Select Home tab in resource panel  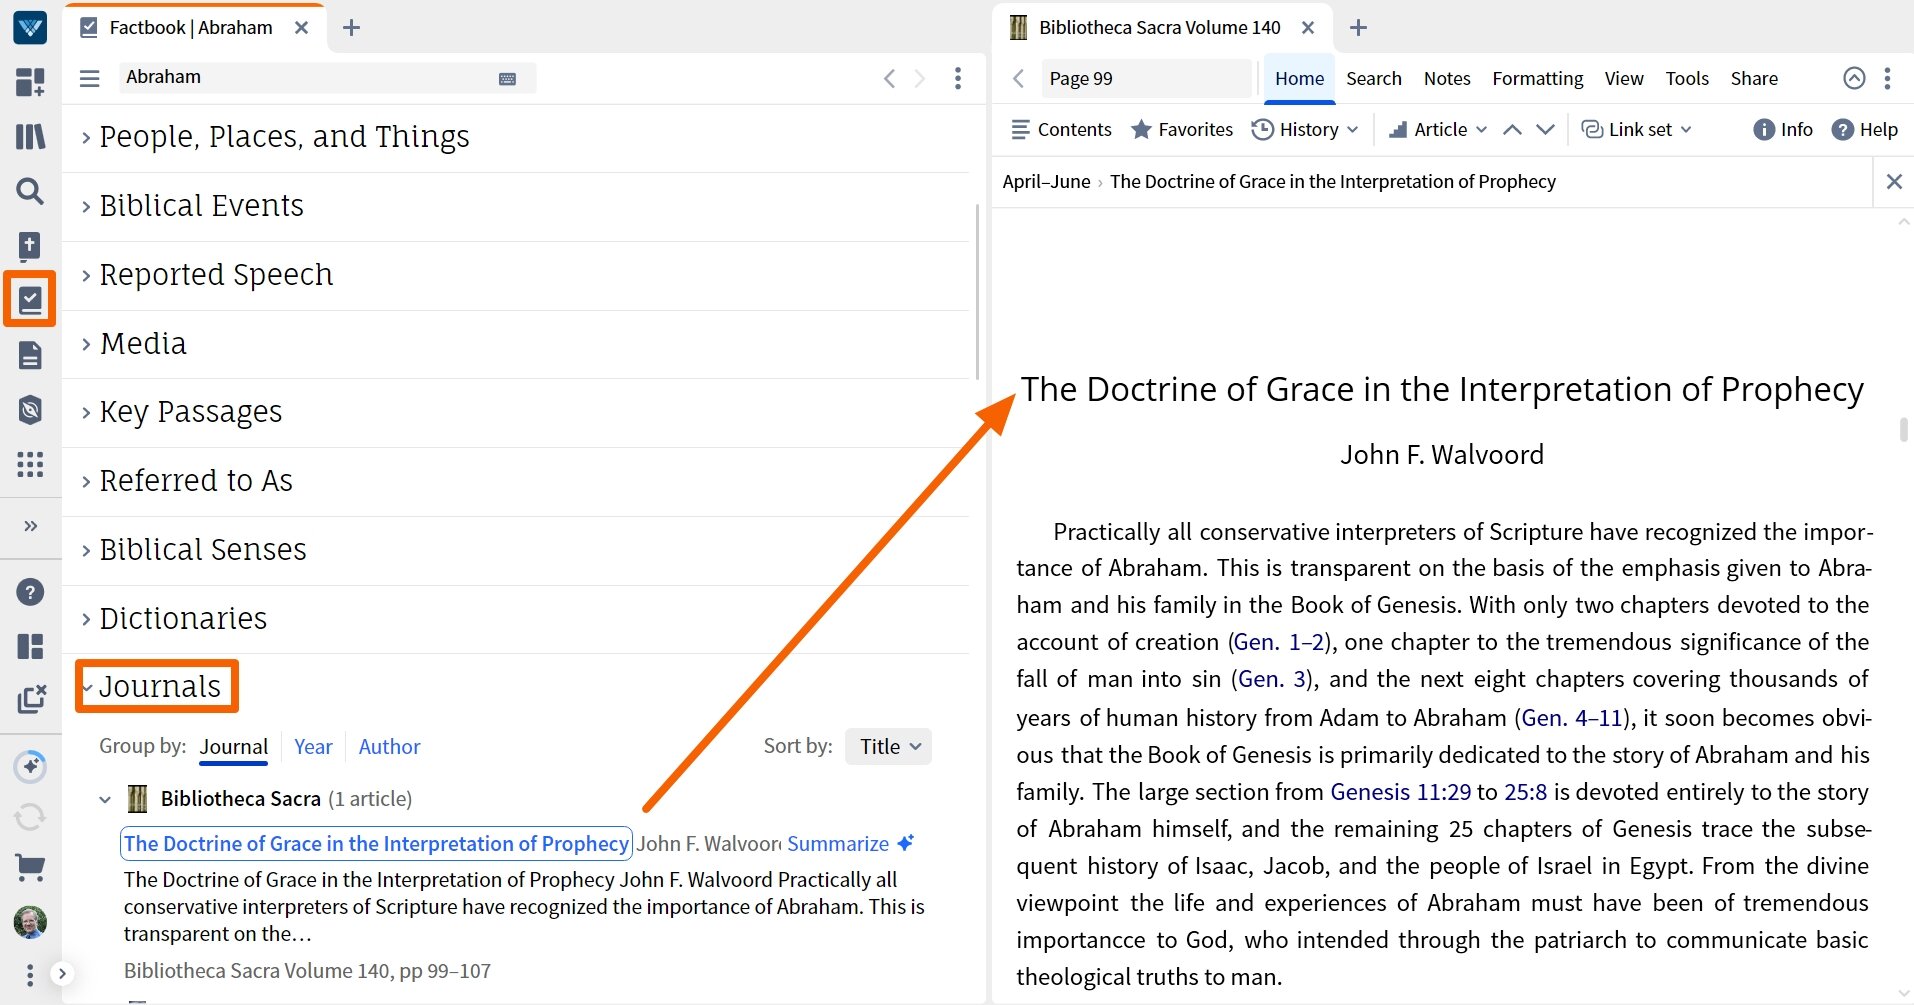coord(1299,79)
